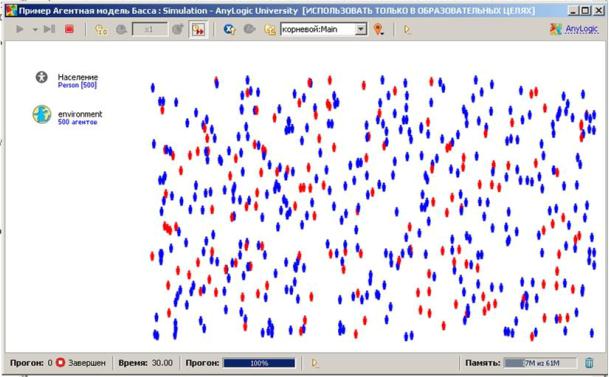The image size is (609, 377).
Task: Click the Run (play) simulation button
Action: (20, 29)
